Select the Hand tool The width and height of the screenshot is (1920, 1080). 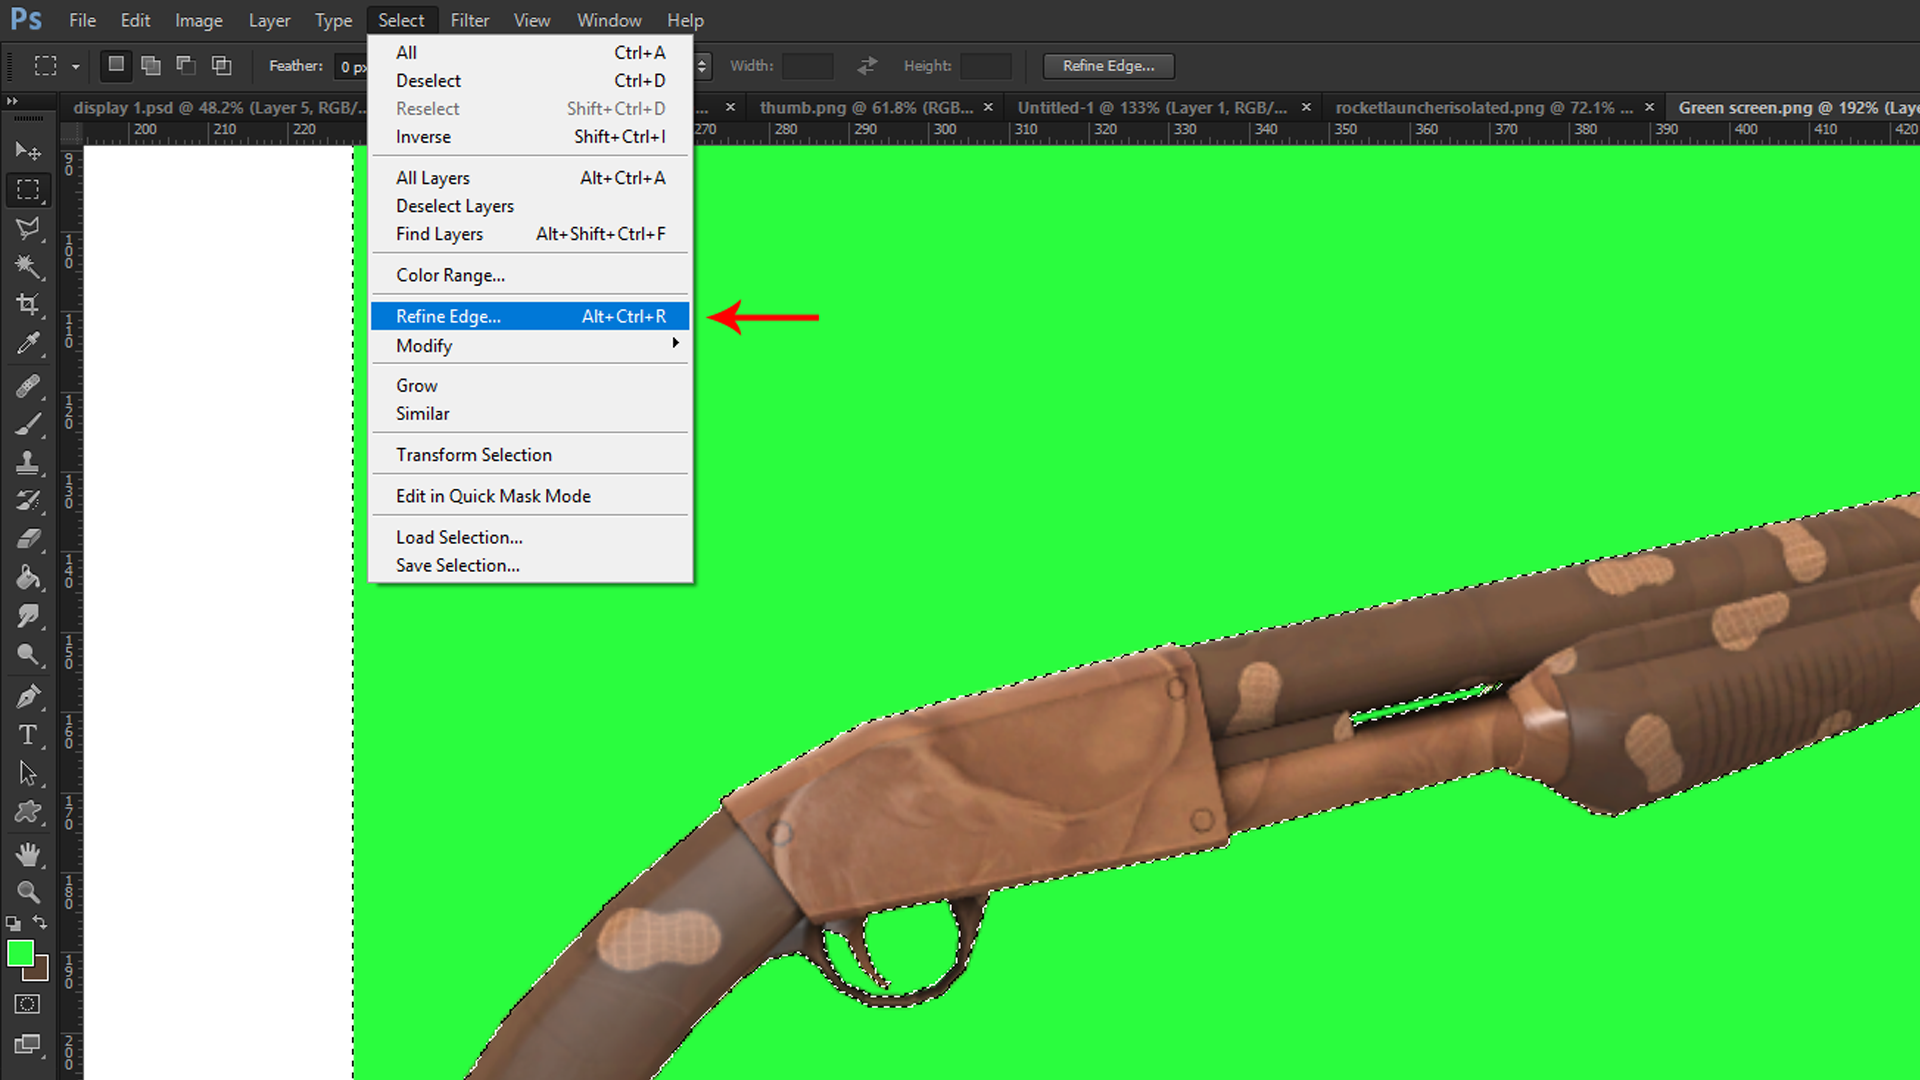tap(28, 854)
